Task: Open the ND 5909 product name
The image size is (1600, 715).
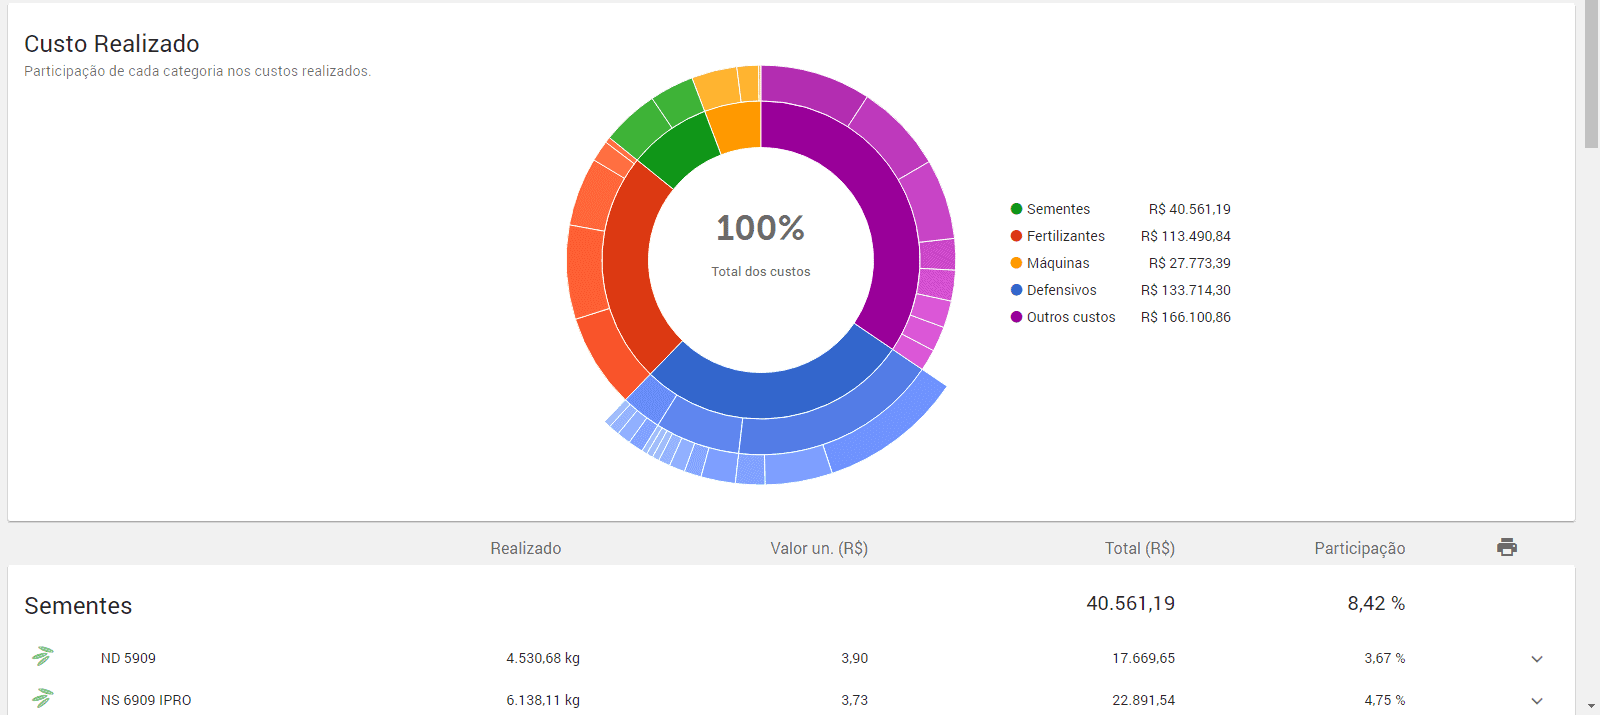Action: (x=128, y=658)
